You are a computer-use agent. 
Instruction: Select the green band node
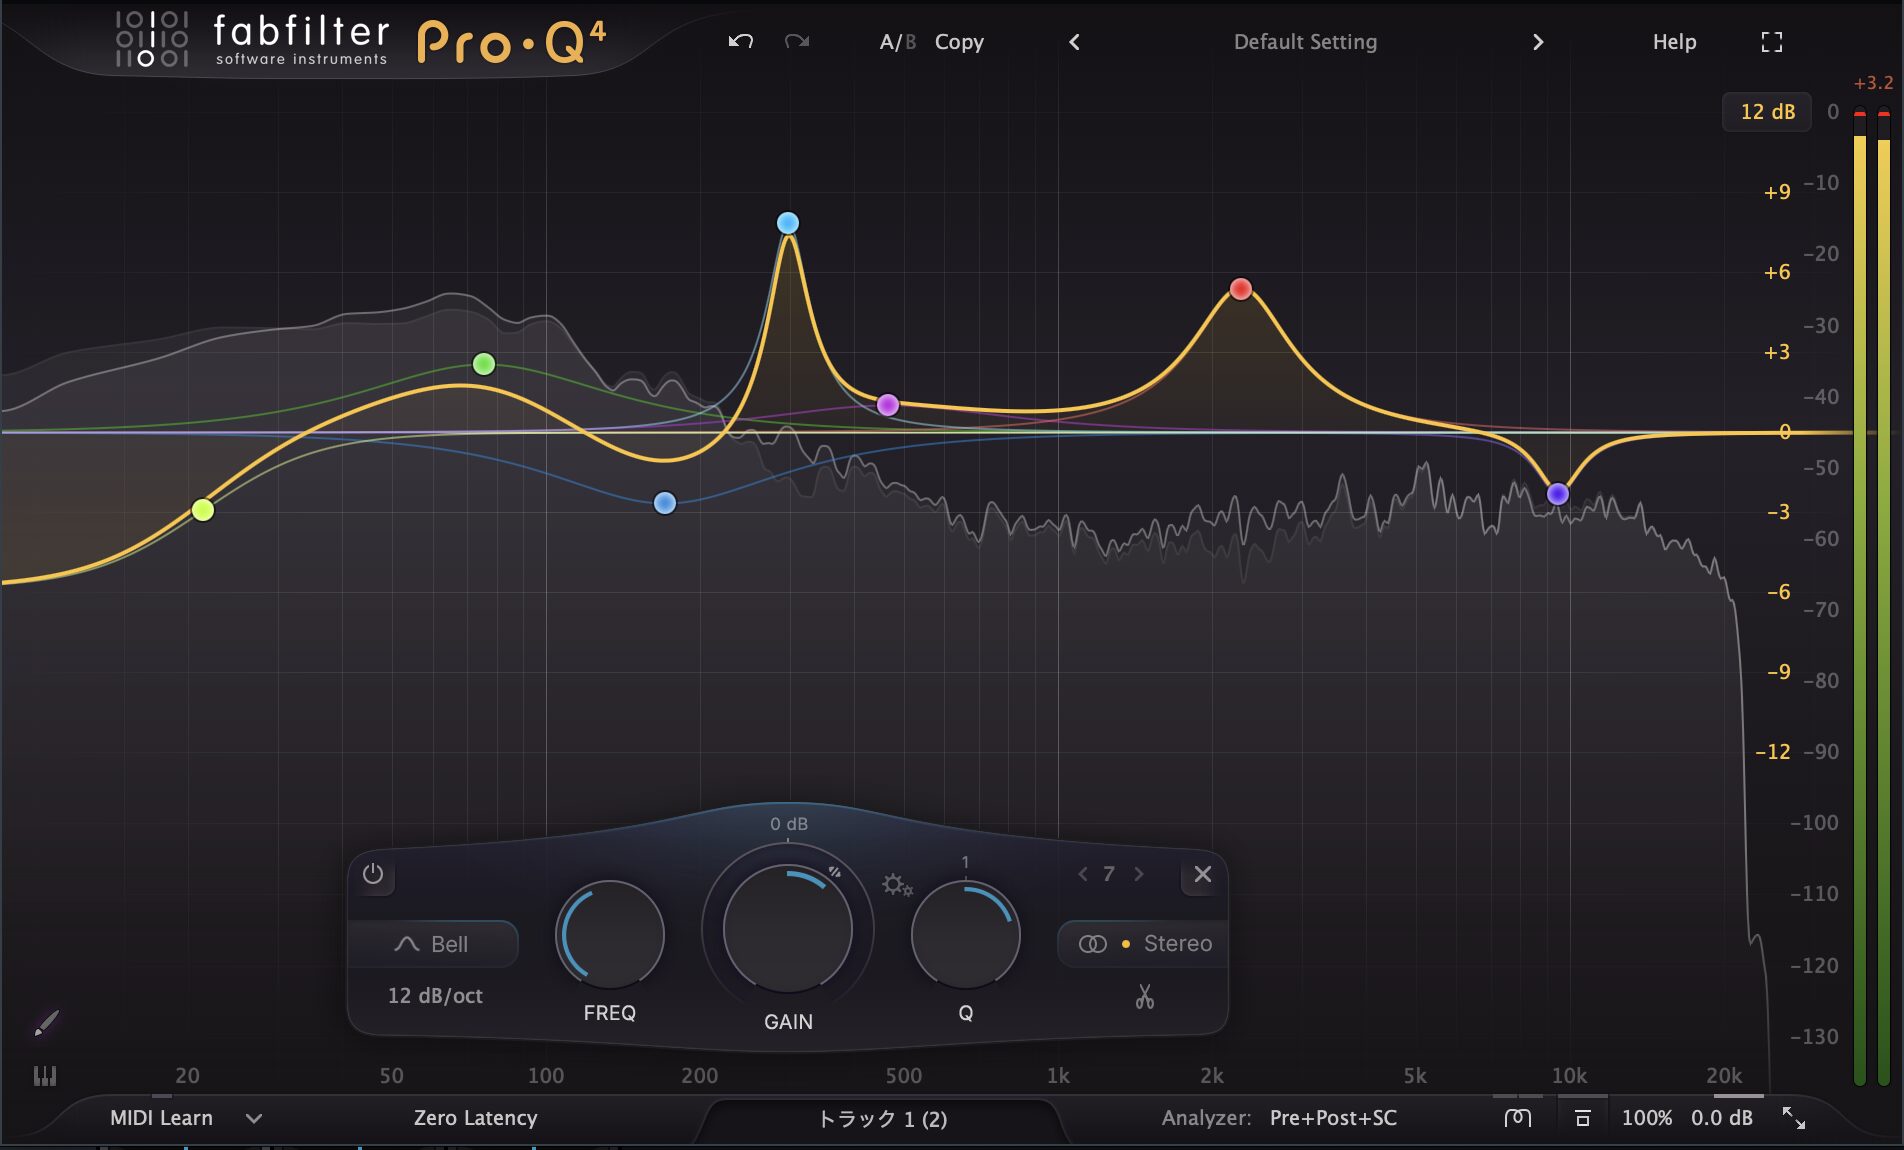pyautogui.click(x=484, y=364)
